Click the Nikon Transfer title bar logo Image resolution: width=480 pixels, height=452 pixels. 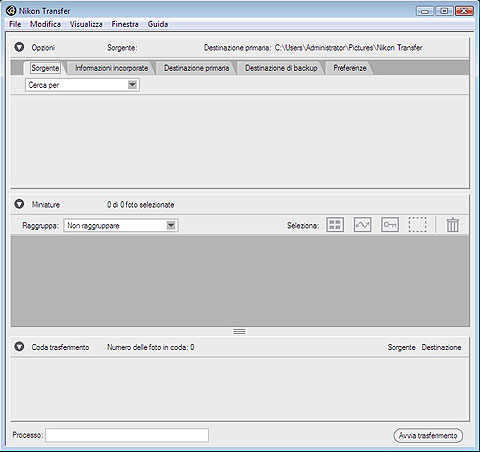pos(11,11)
